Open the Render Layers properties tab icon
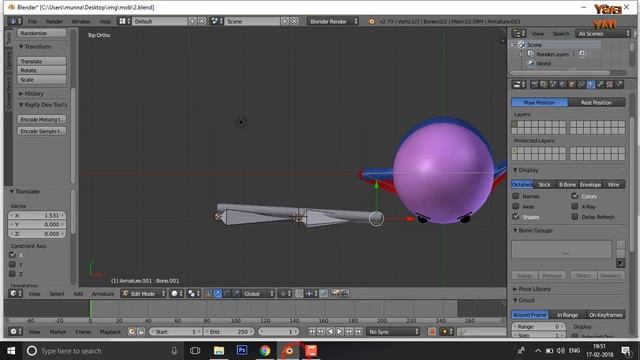The width and height of the screenshot is (640, 360). [x=544, y=84]
